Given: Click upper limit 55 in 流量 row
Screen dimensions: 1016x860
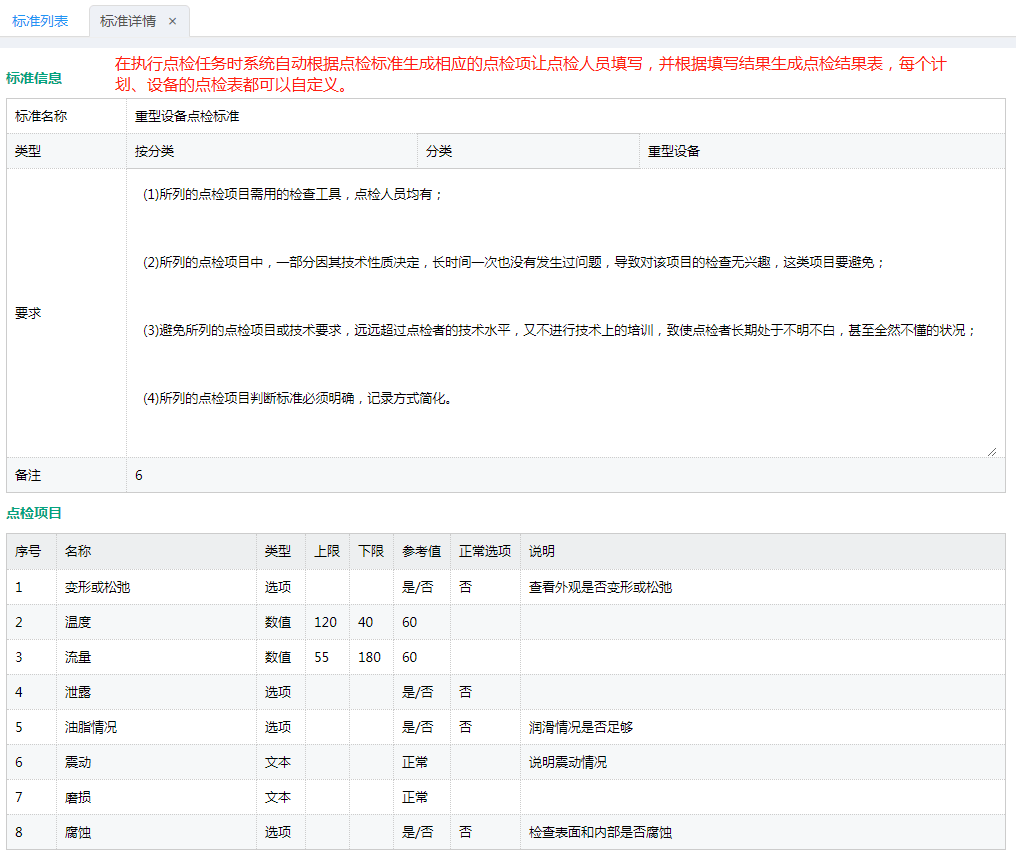Looking at the screenshot, I should (x=321, y=657).
